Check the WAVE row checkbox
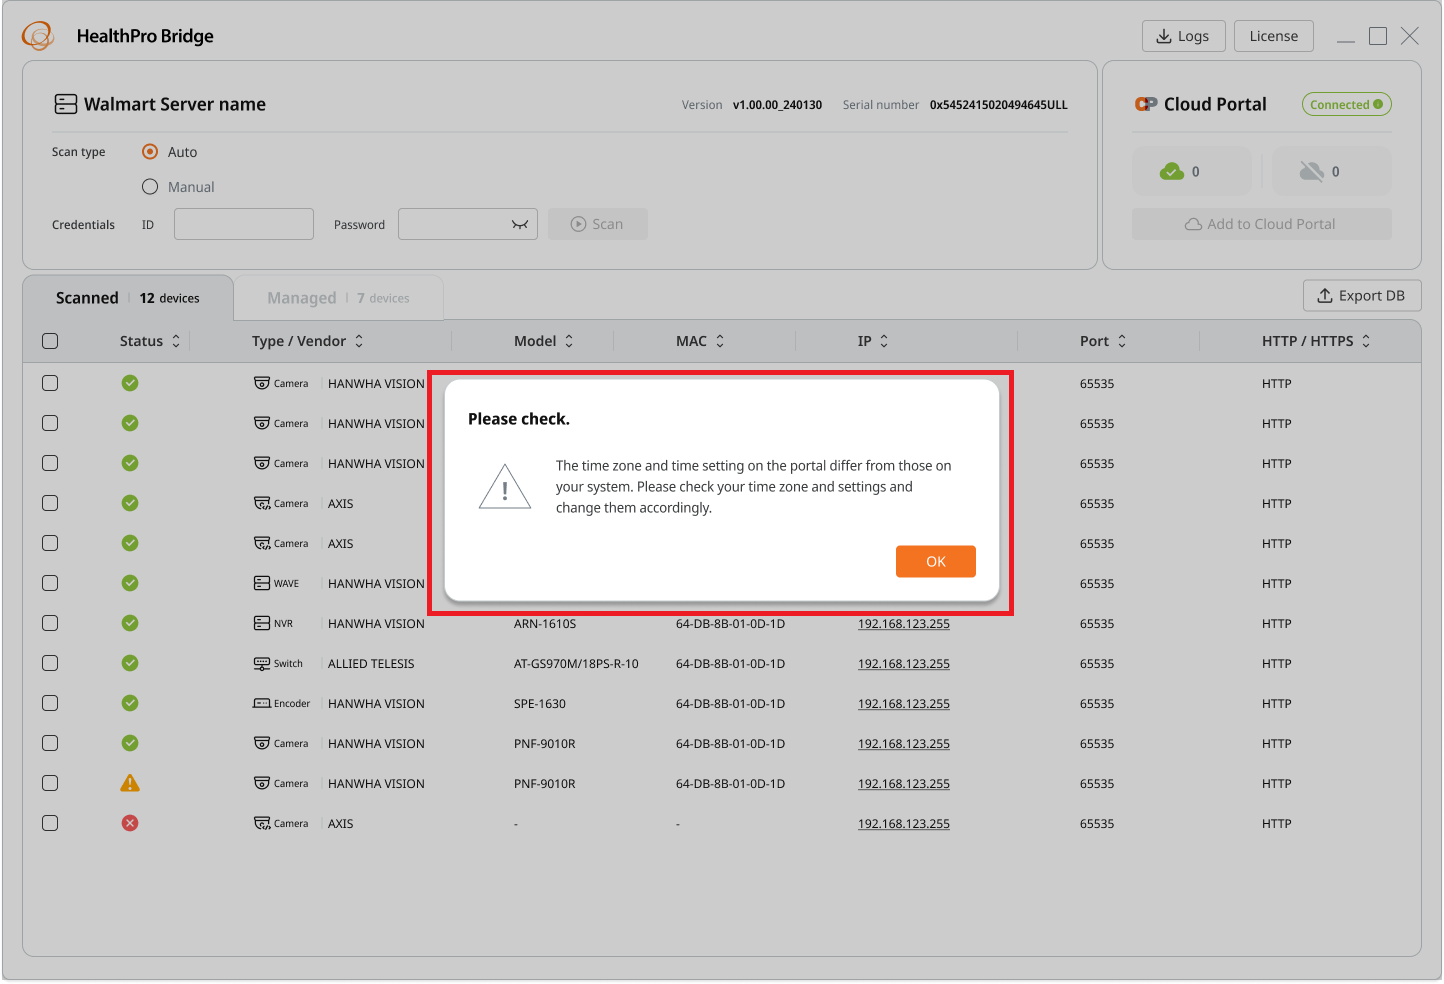Screen dimensions: 1444x984 tap(50, 583)
